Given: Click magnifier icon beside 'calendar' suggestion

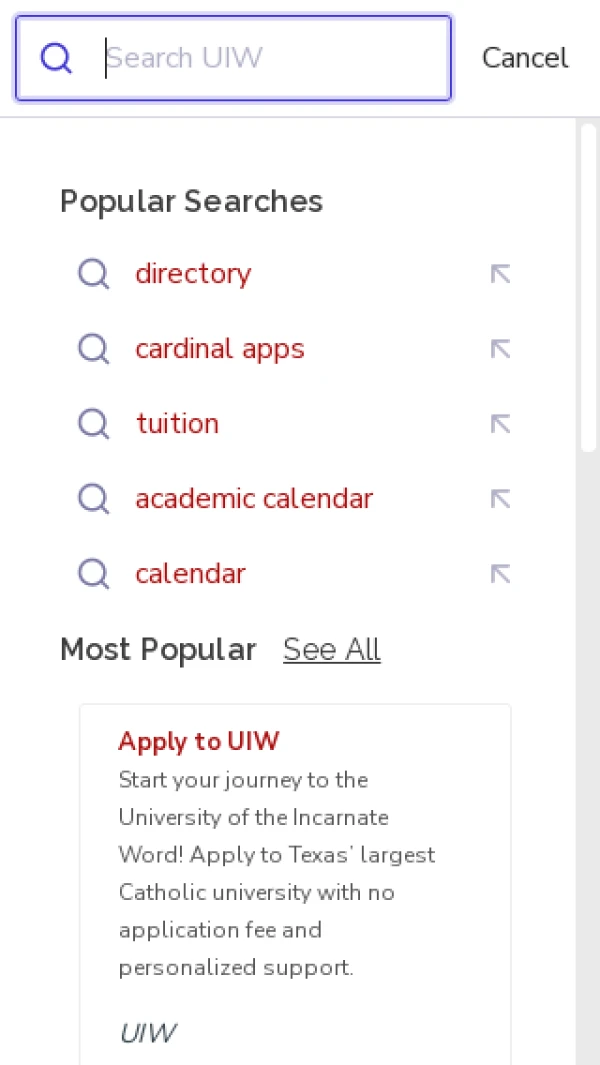Looking at the screenshot, I should click(93, 573).
